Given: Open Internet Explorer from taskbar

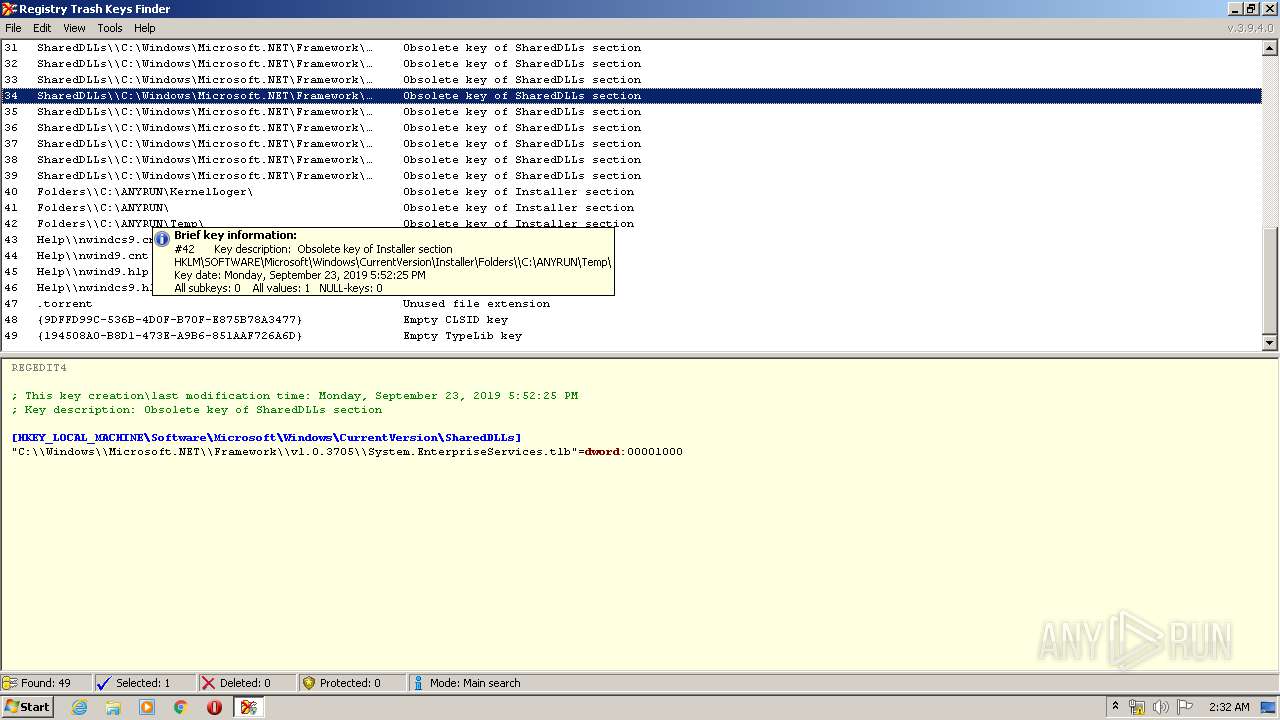Looking at the screenshot, I should (79, 707).
